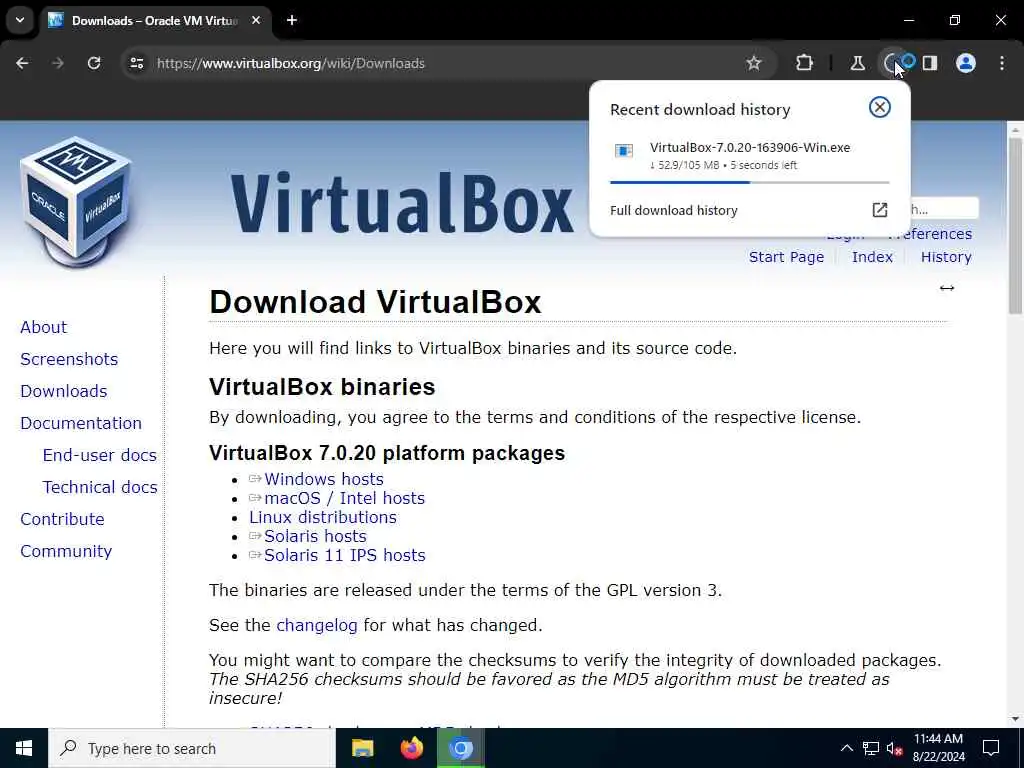Image resolution: width=1024 pixels, height=768 pixels.
Task: Open the Chrome three-dot menu
Action: [1002, 63]
